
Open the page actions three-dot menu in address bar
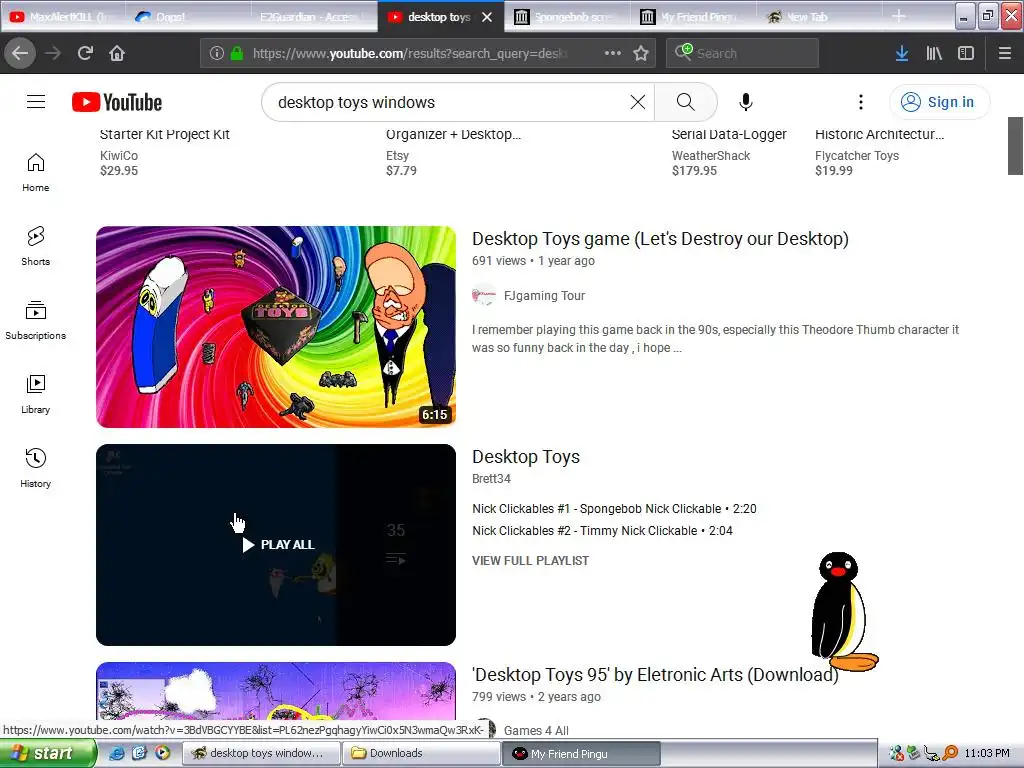coord(613,53)
